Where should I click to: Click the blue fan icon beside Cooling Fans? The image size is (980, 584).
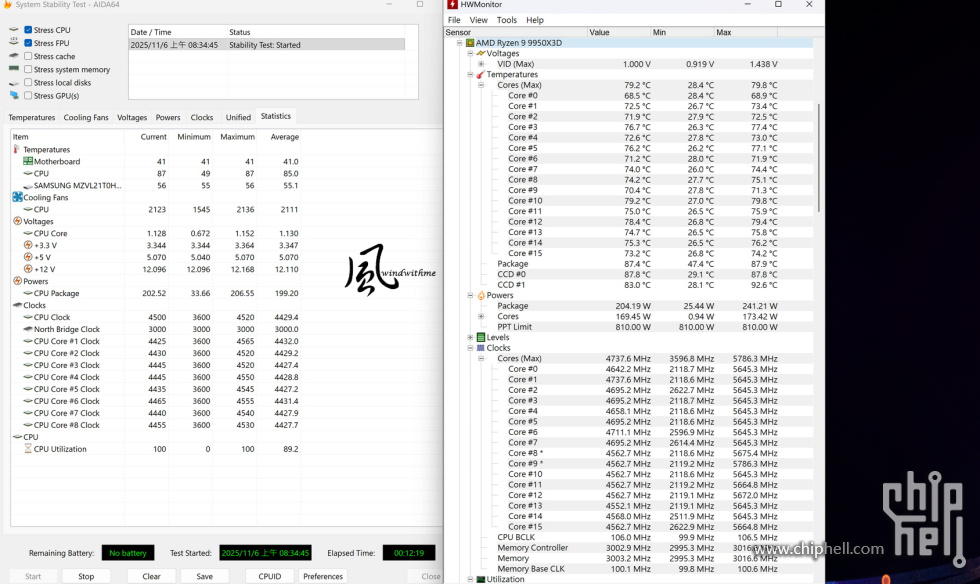click(x=17, y=198)
